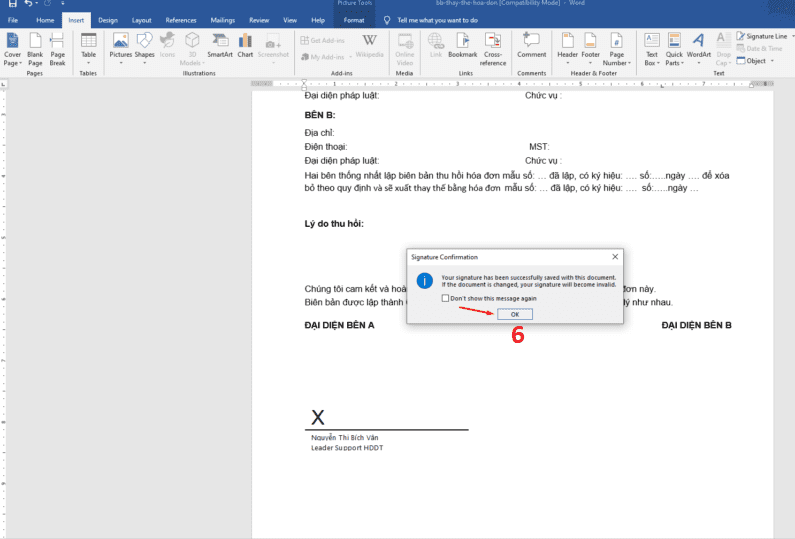
Task: Click the "BÊN B:" heading text
Action: coord(319,115)
